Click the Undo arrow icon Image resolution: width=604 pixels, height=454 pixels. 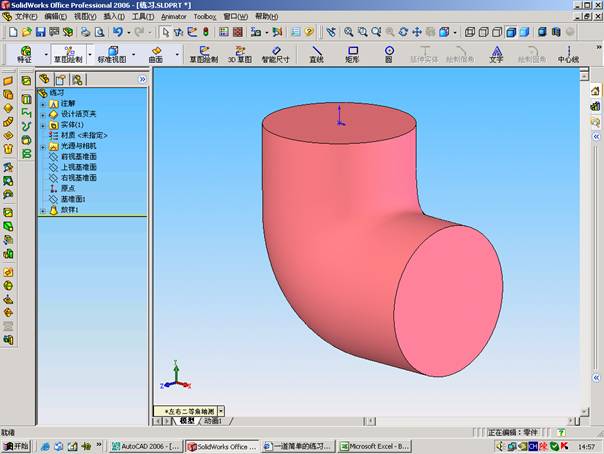(x=118, y=32)
